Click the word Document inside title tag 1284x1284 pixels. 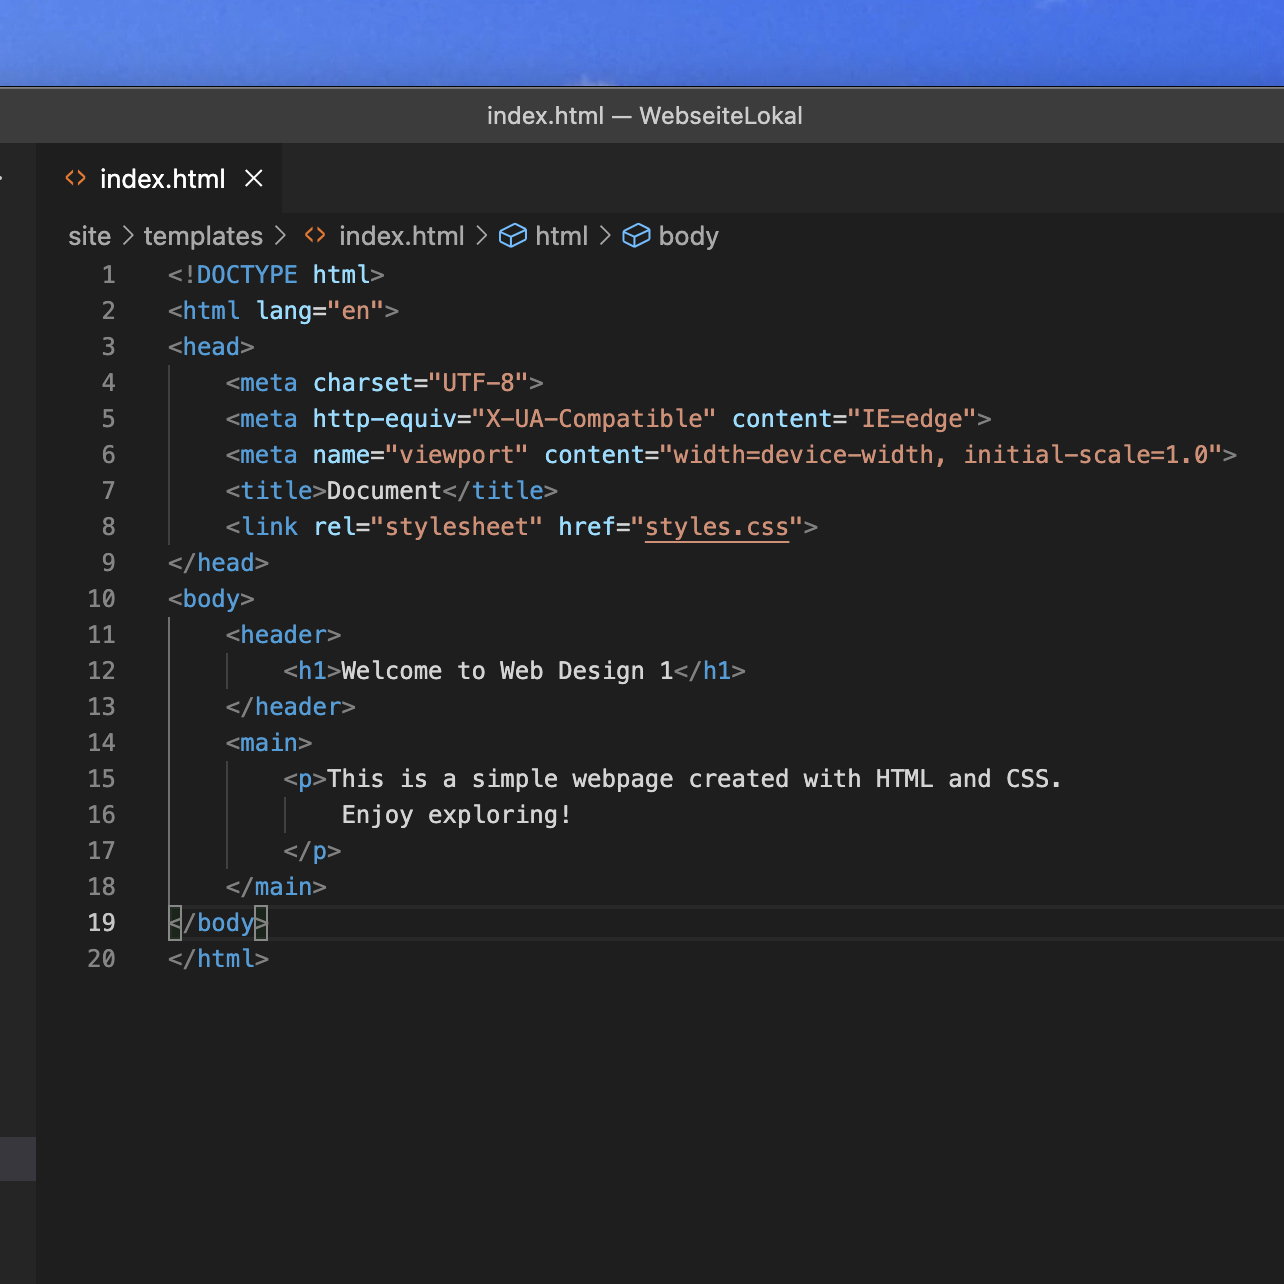383,491
